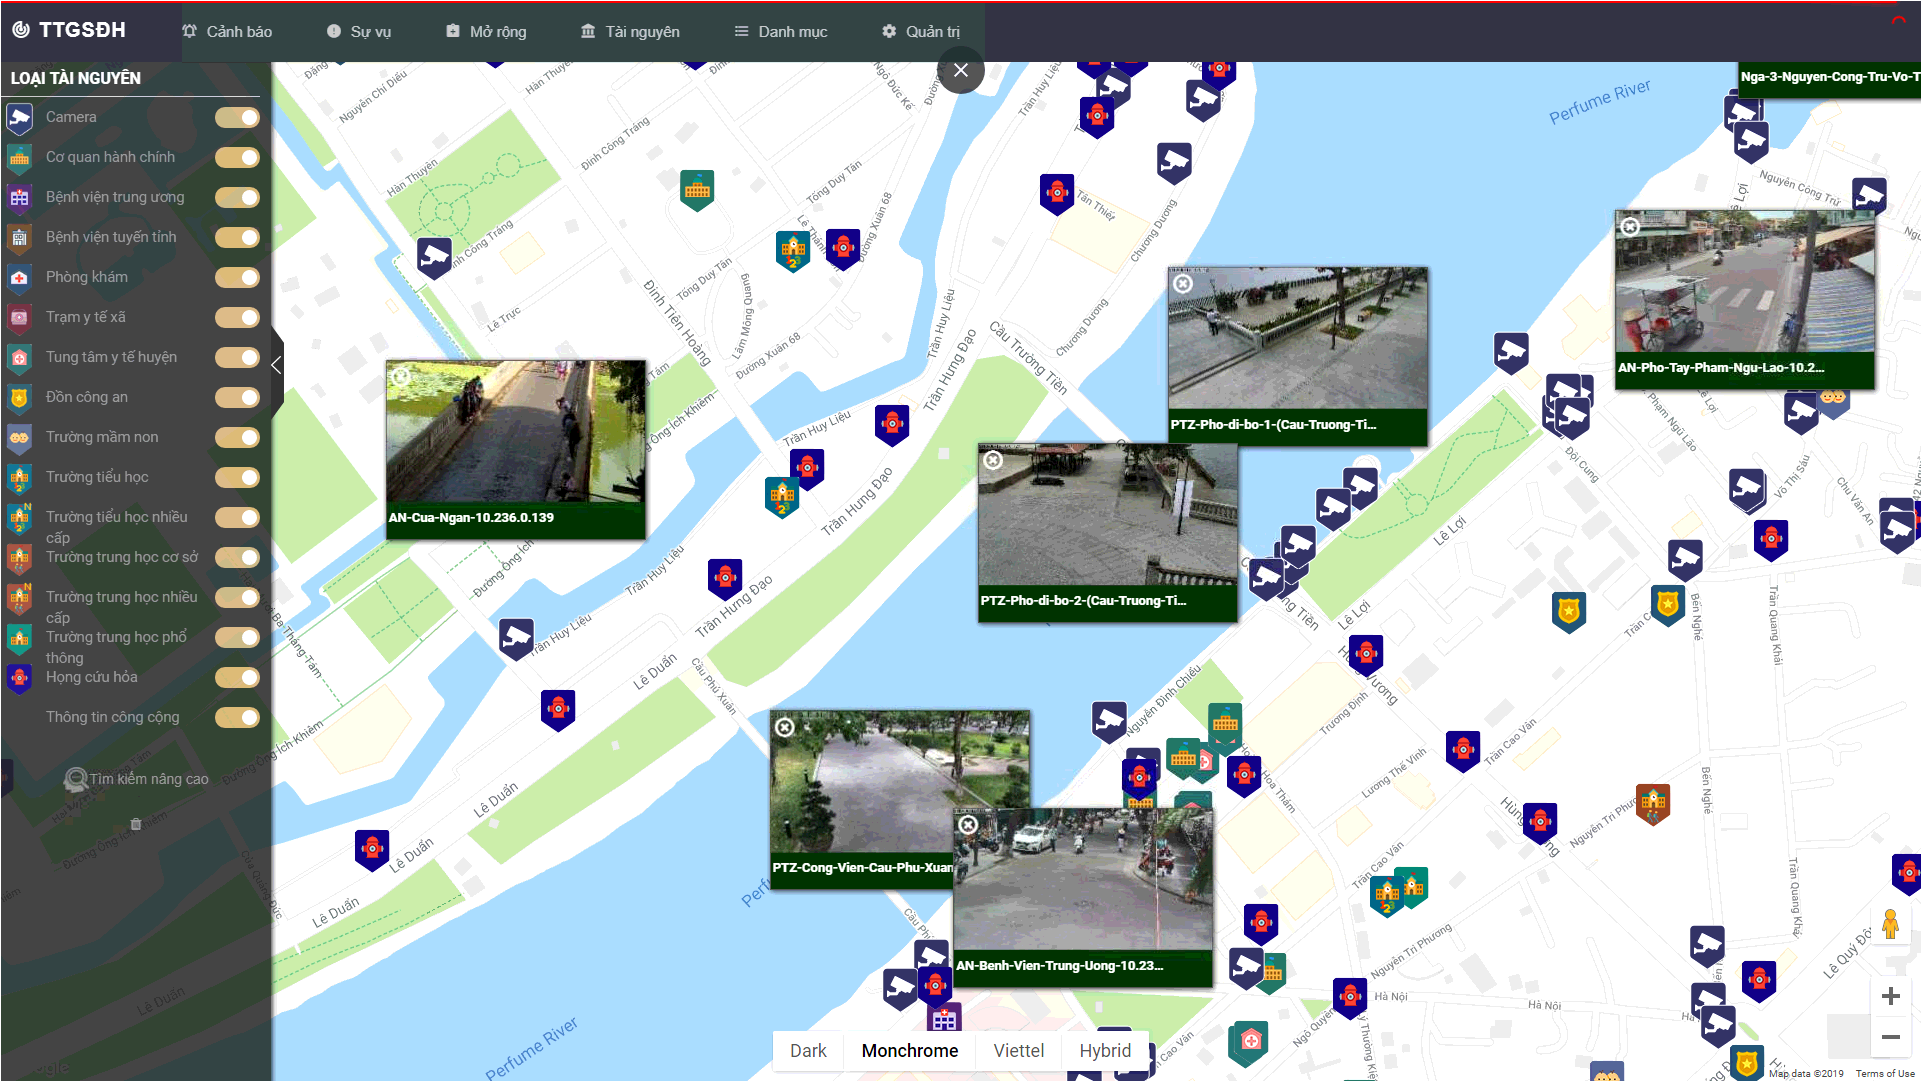Viewport: 1922px width, 1082px height.
Task: Click the Street View pegman icon
Action: click(x=1890, y=925)
